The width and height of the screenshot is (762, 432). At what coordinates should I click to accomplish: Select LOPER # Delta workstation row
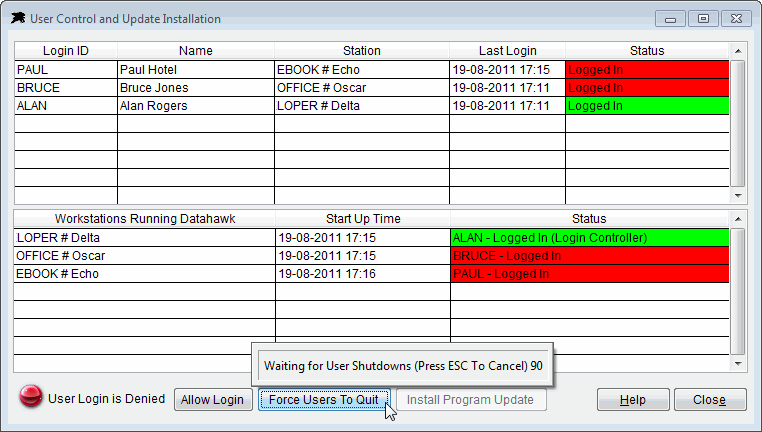(x=145, y=238)
